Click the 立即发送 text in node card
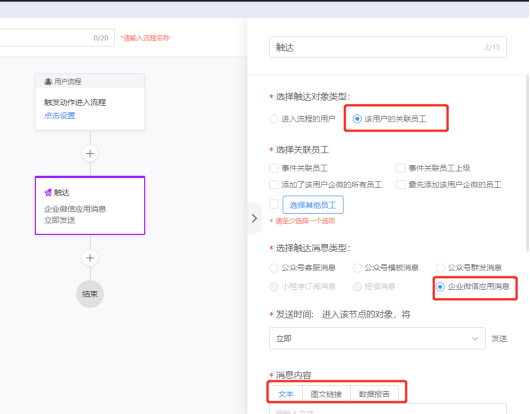530x414 pixels. click(59, 220)
